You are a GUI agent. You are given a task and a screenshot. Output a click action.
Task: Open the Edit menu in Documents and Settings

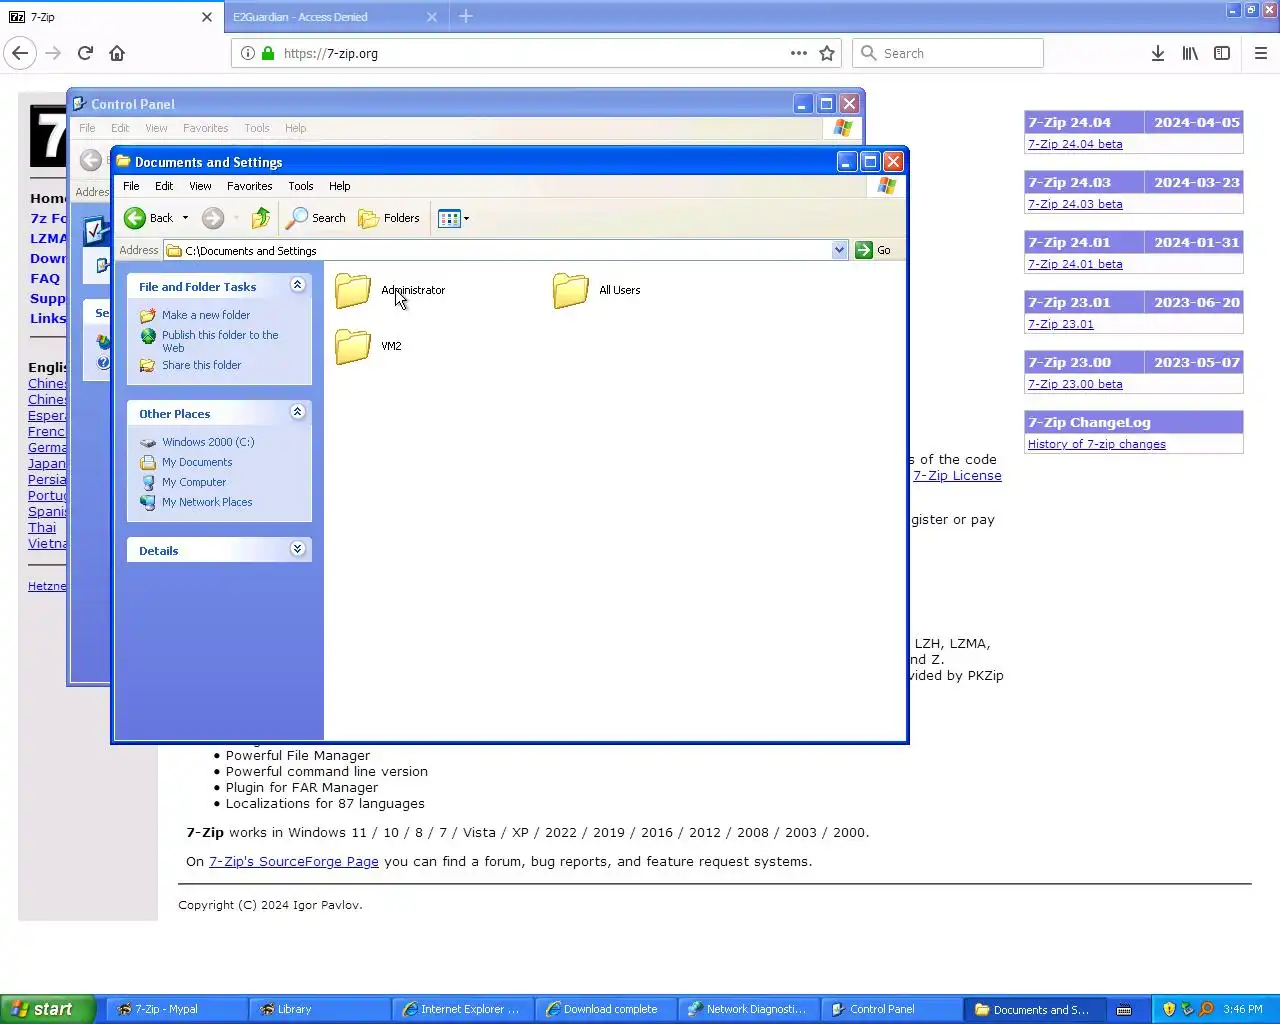coord(164,186)
